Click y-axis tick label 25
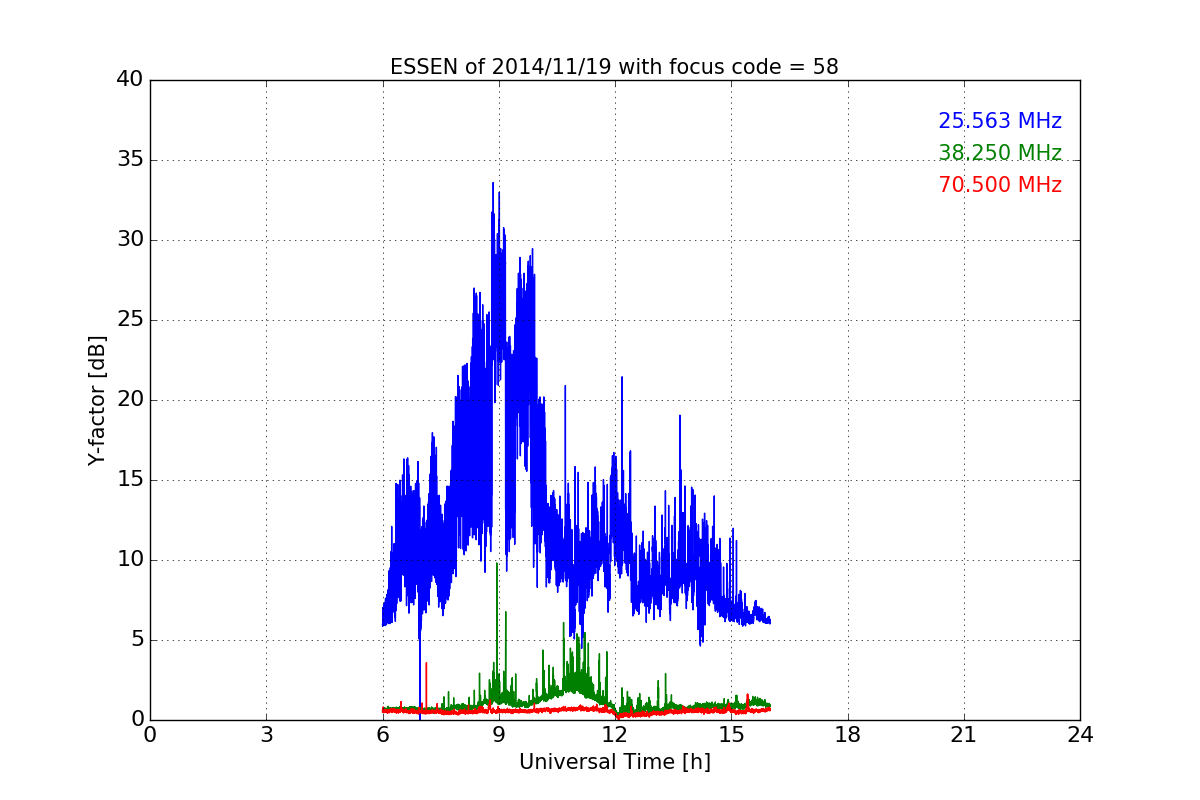 coord(130,320)
